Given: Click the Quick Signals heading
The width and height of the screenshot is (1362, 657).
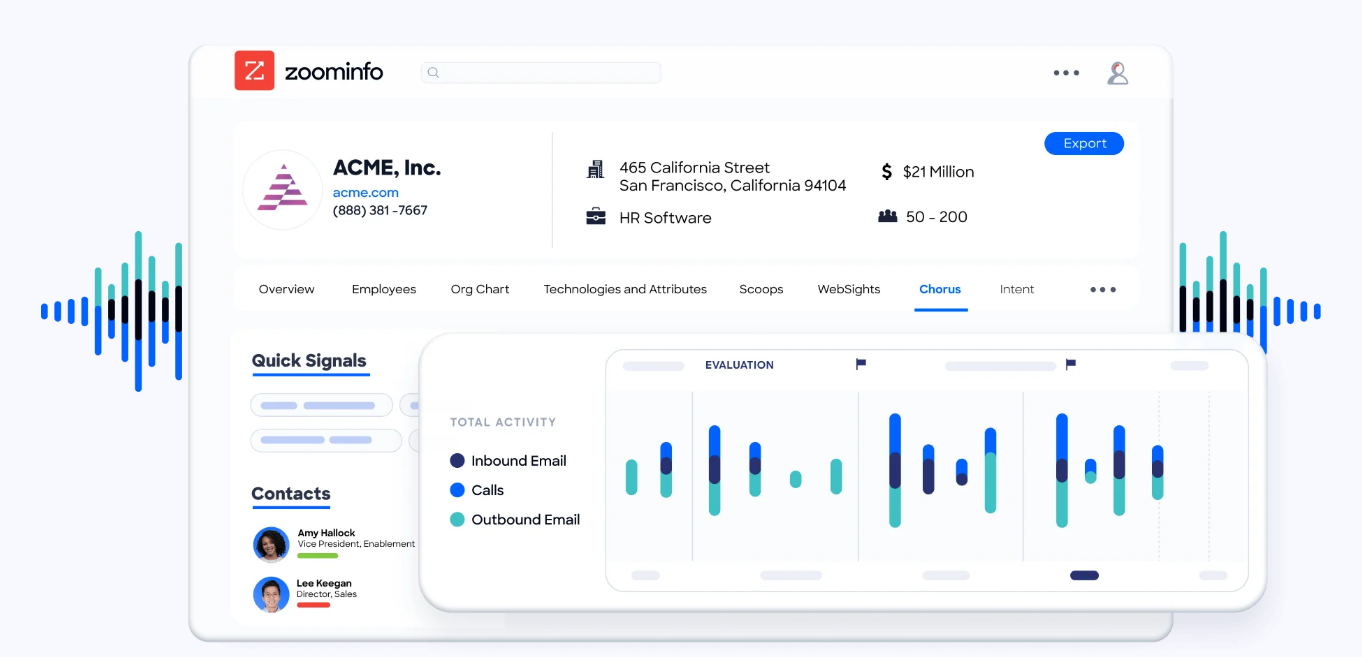Looking at the screenshot, I should [x=309, y=361].
